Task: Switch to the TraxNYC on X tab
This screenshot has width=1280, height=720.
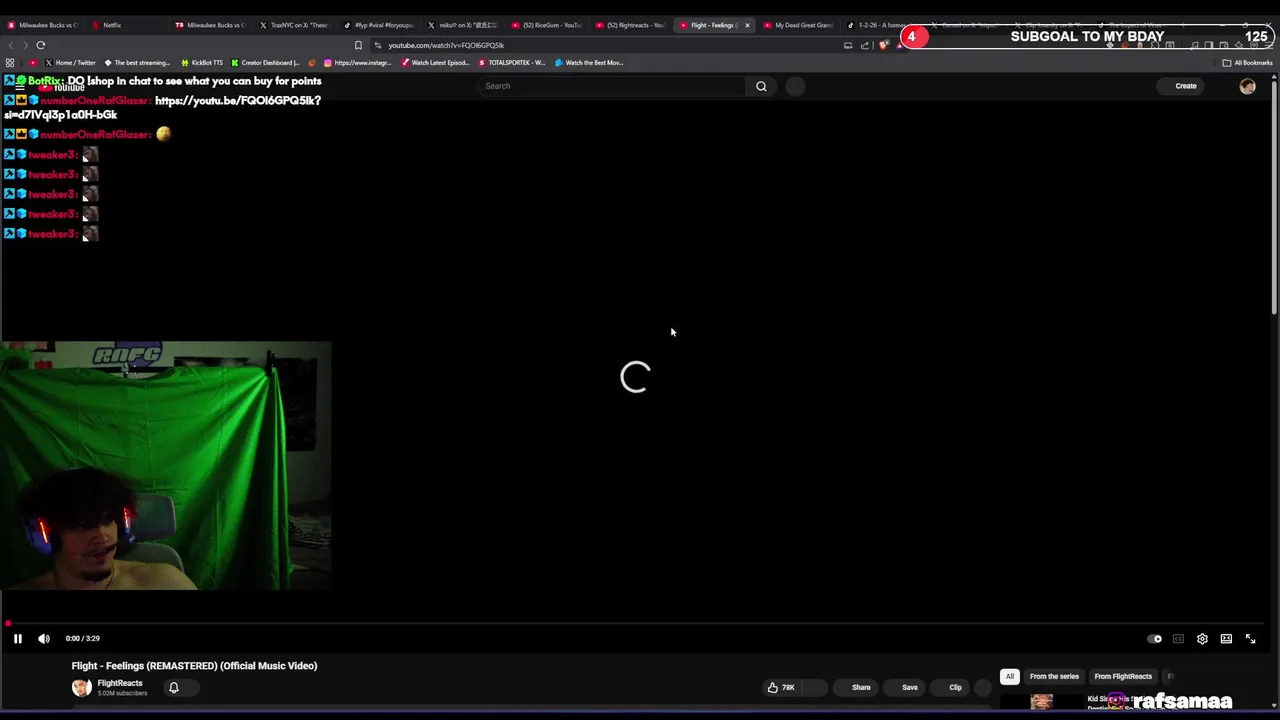Action: coord(294,25)
